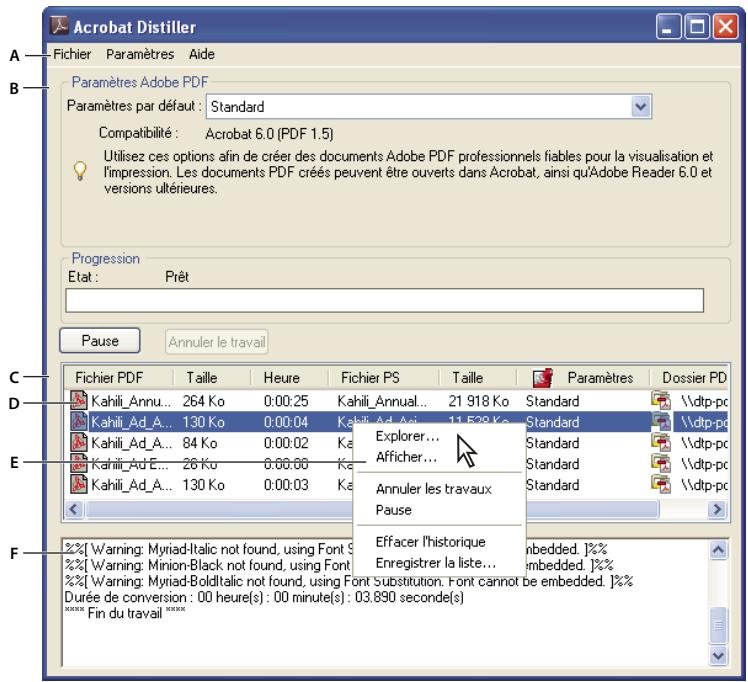Image resolution: width=748 pixels, height=682 pixels.
Task: Click the log pane vertical scrollbar thumb
Action: [718, 625]
